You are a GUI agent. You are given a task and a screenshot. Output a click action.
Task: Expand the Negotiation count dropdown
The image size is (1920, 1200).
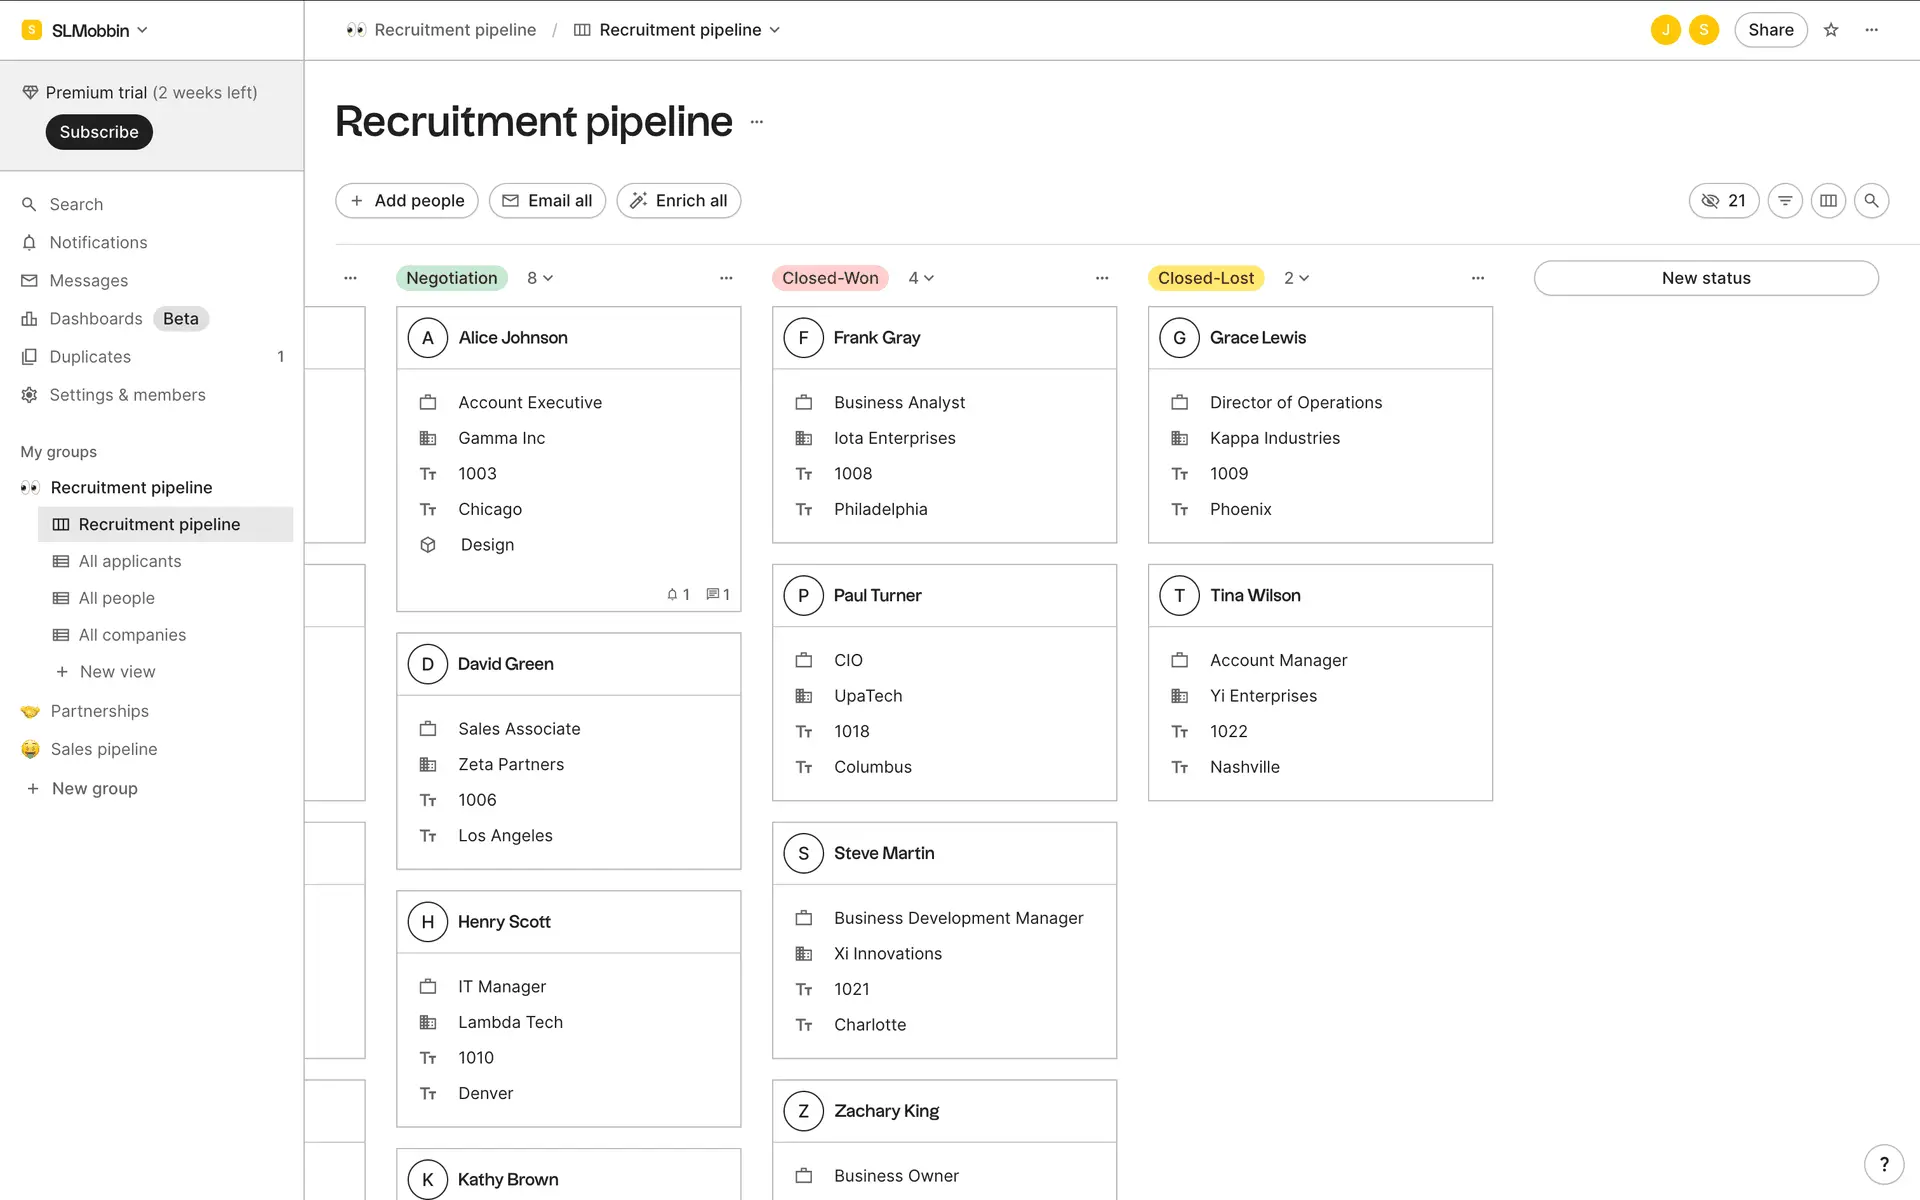540,278
